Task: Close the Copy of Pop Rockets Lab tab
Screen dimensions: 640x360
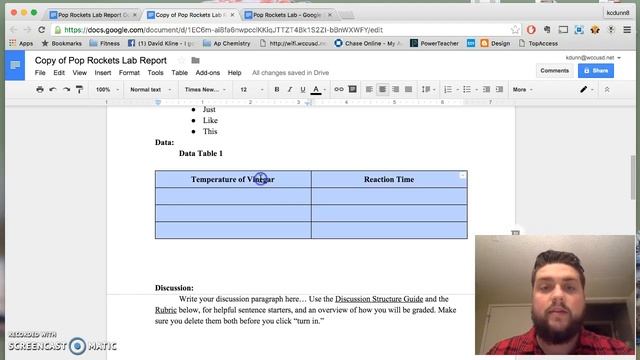Action: pos(232,15)
